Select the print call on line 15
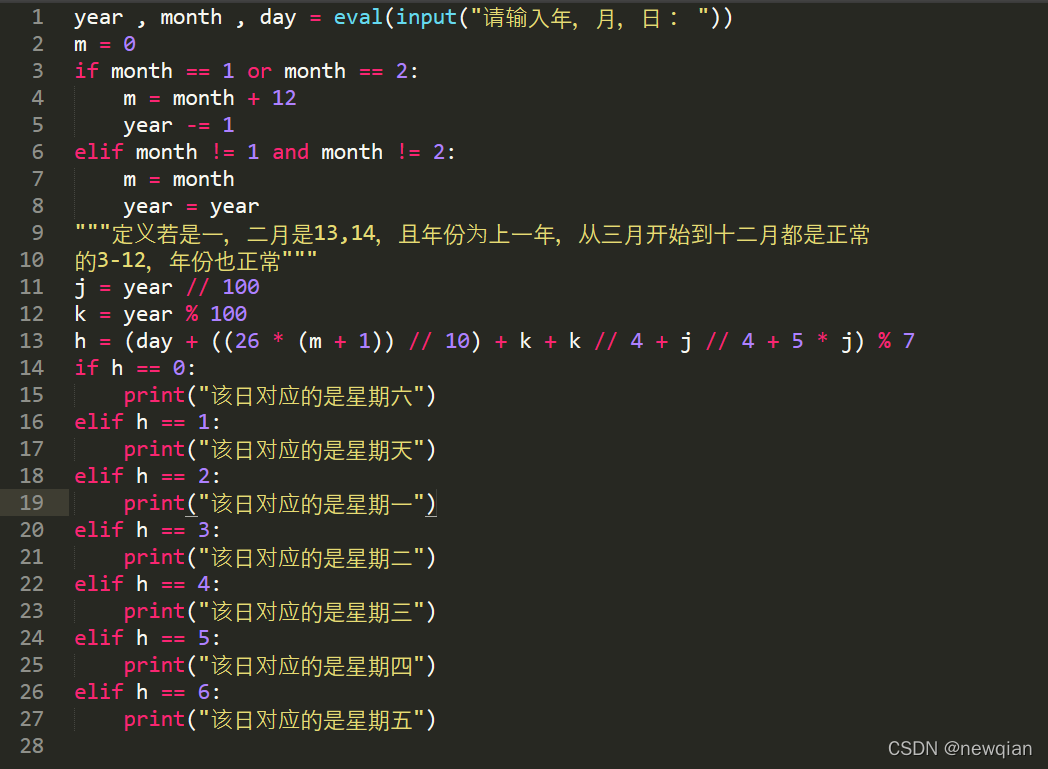 [x=153, y=394]
